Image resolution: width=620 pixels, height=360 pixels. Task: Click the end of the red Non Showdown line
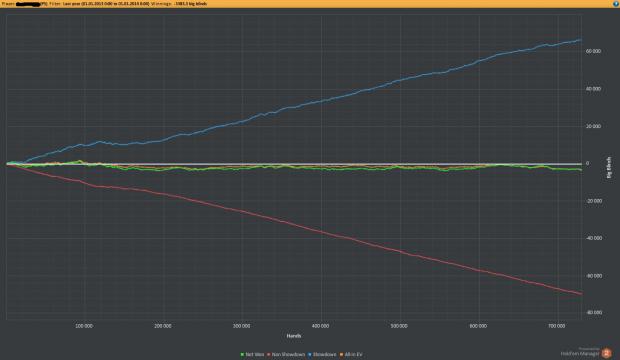(x=581, y=294)
